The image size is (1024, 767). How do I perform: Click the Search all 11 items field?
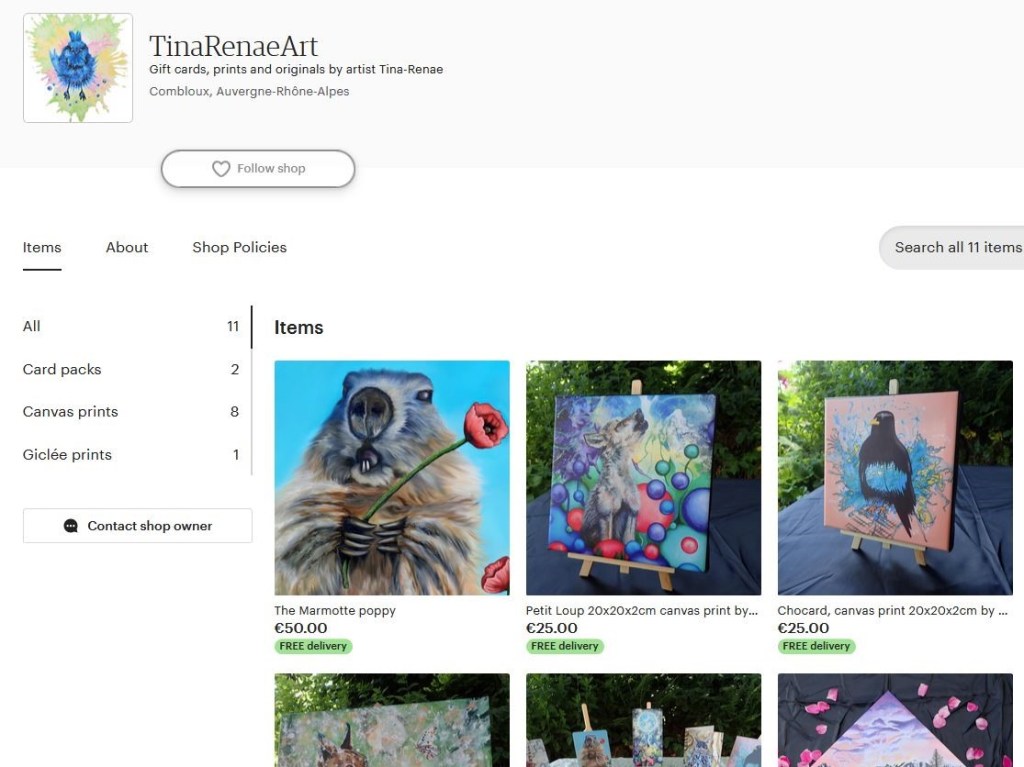[952, 248]
